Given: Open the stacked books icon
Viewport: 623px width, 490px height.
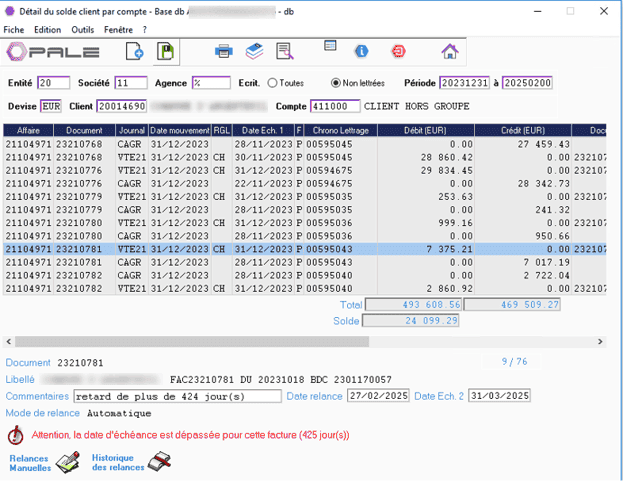Looking at the screenshot, I should [x=254, y=51].
